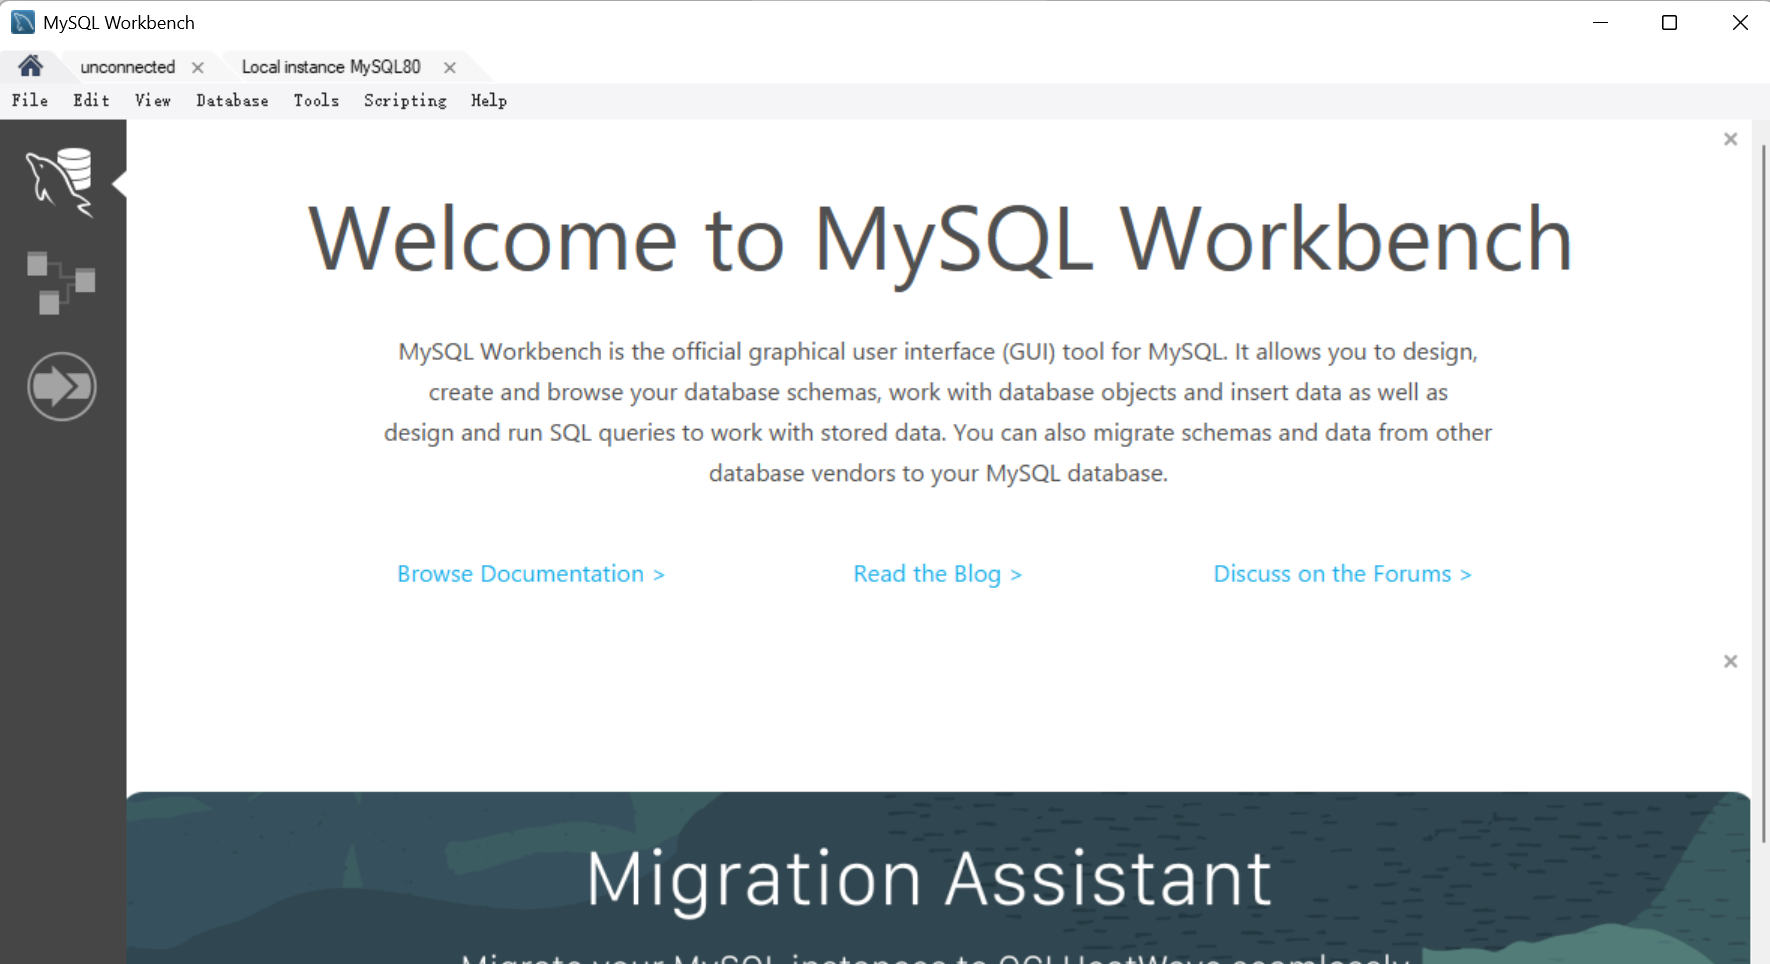Image resolution: width=1770 pixels, height=964 pixels.
Task: Close the unconnected tab
Action: coord(198,67)
